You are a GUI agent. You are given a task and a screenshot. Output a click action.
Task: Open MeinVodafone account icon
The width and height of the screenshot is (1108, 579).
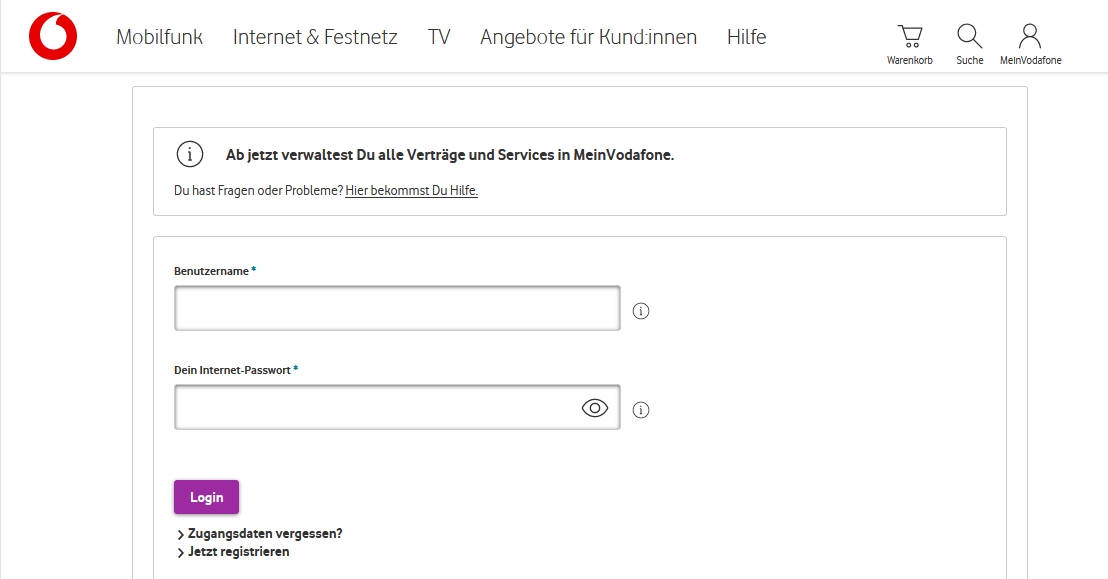(x=1029, y=35)
